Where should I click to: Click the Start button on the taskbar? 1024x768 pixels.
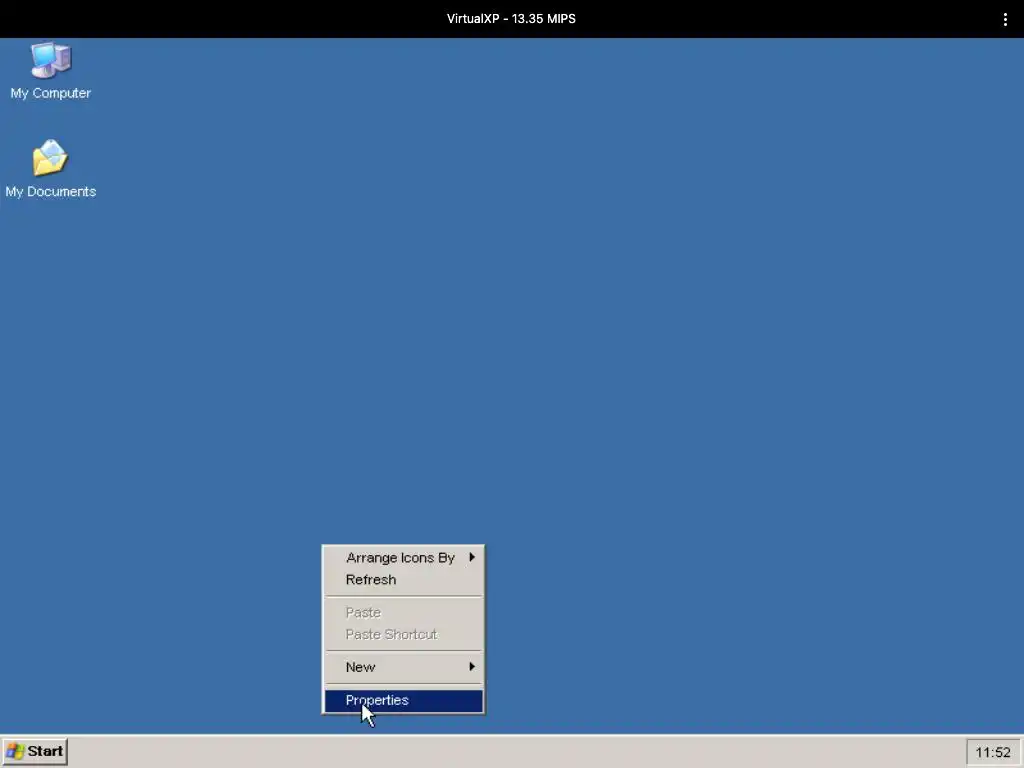tap(35, 751)
